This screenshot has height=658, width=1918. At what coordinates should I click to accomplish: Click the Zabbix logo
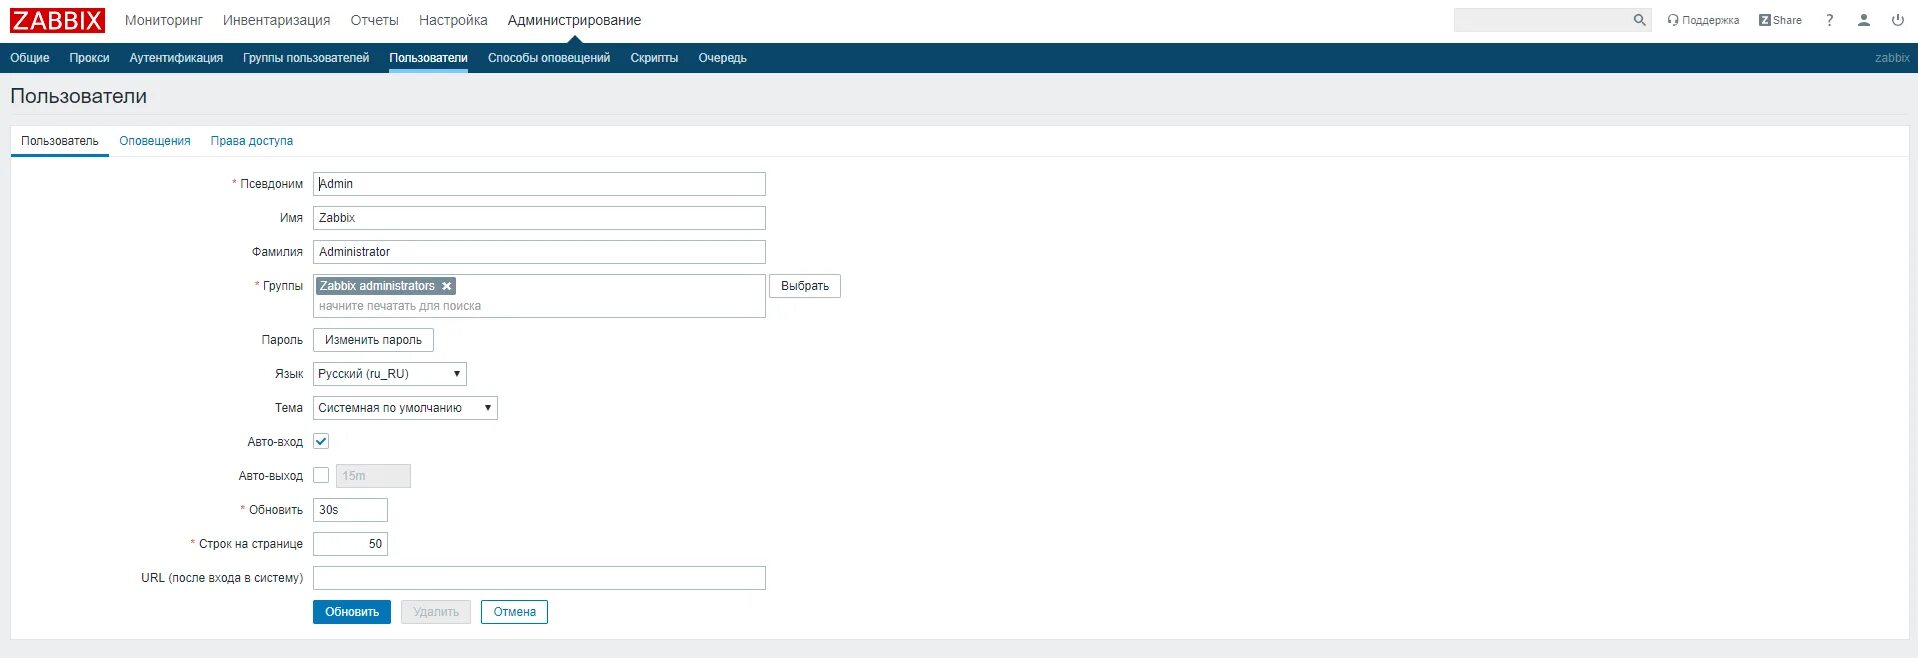pyautogui.click(x=57, y=20)
